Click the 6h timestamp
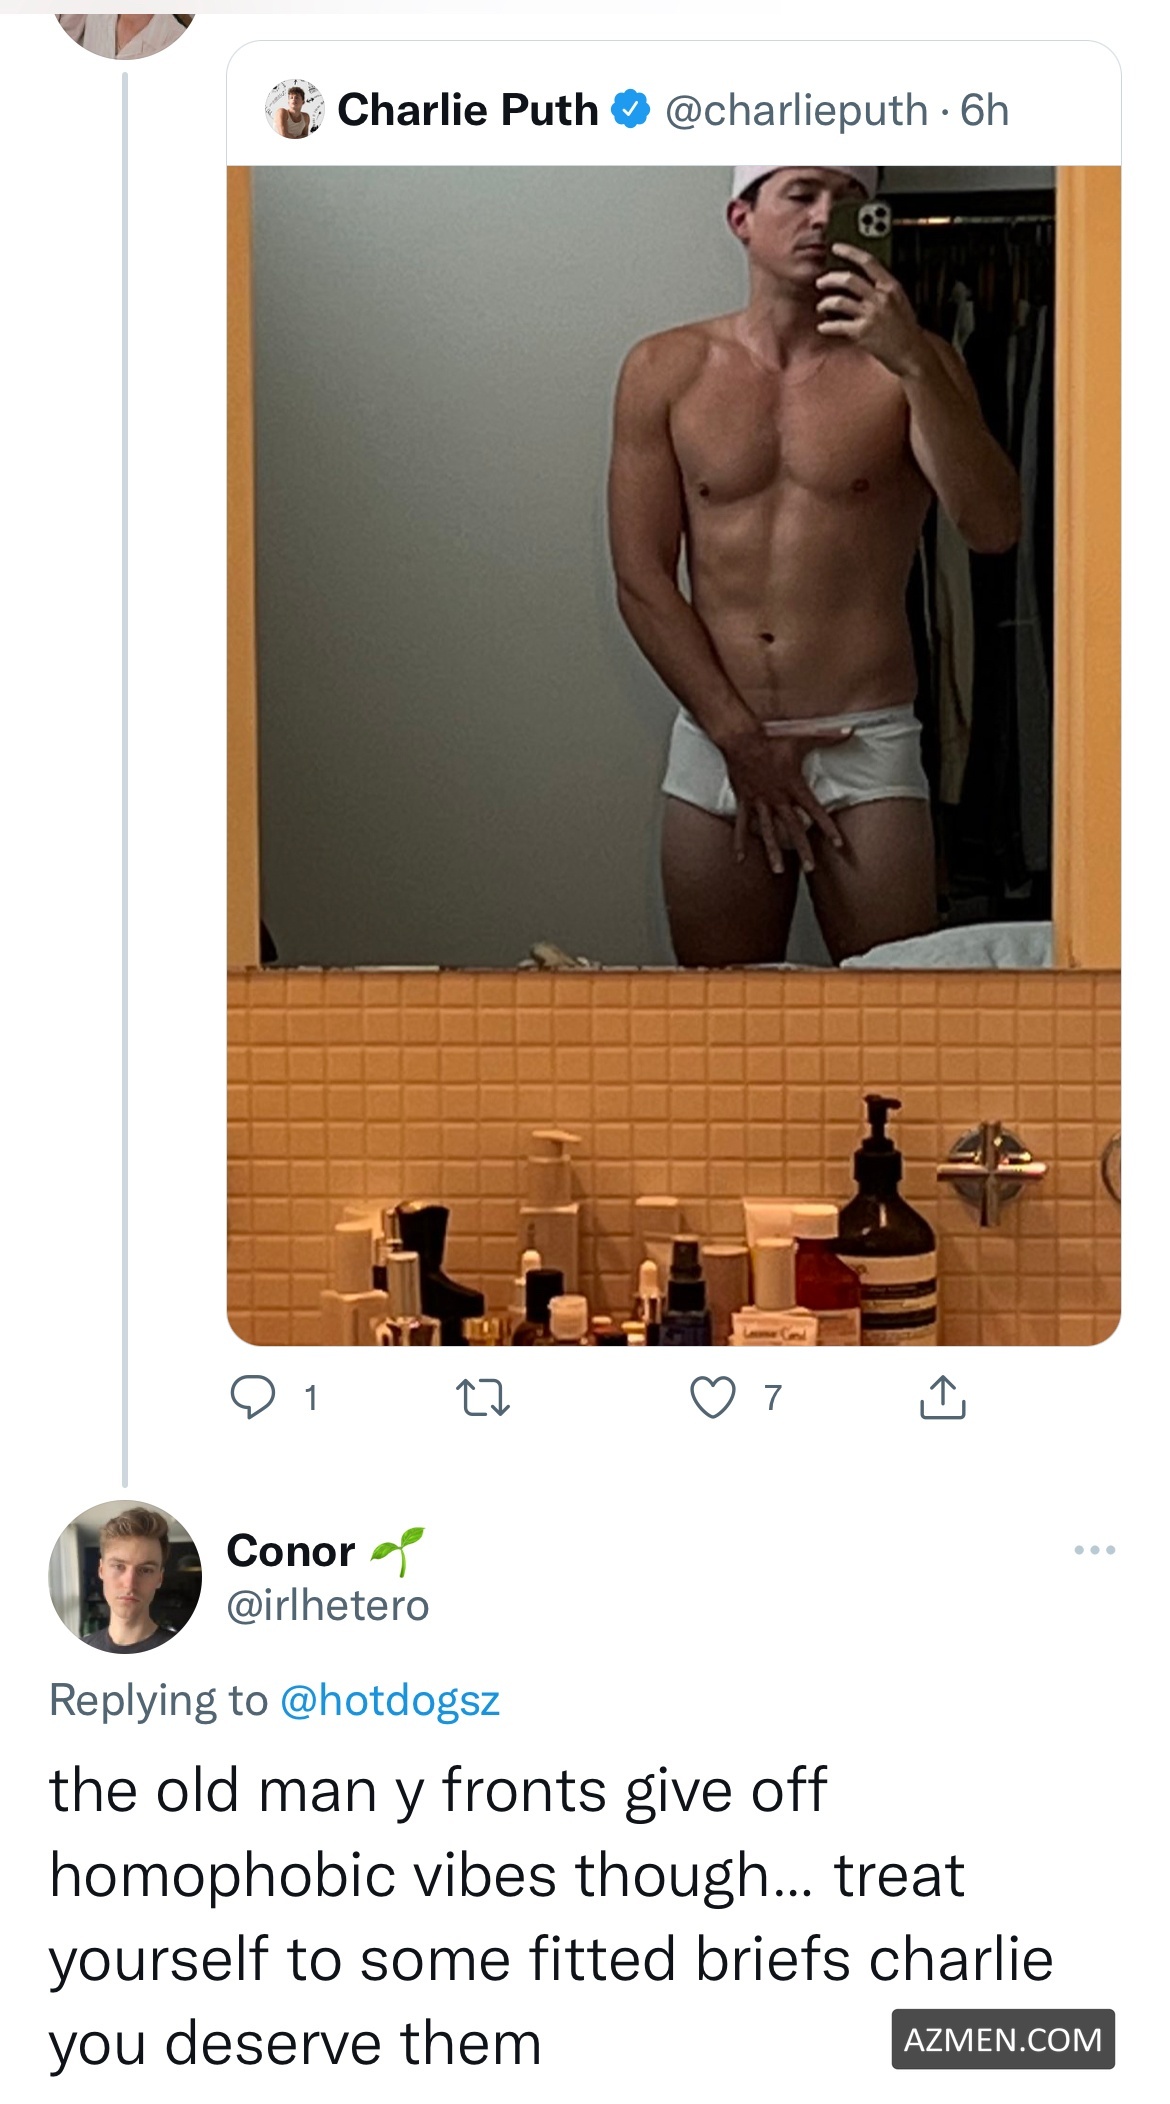1170x2104 pixels. (x=984, y=110)
